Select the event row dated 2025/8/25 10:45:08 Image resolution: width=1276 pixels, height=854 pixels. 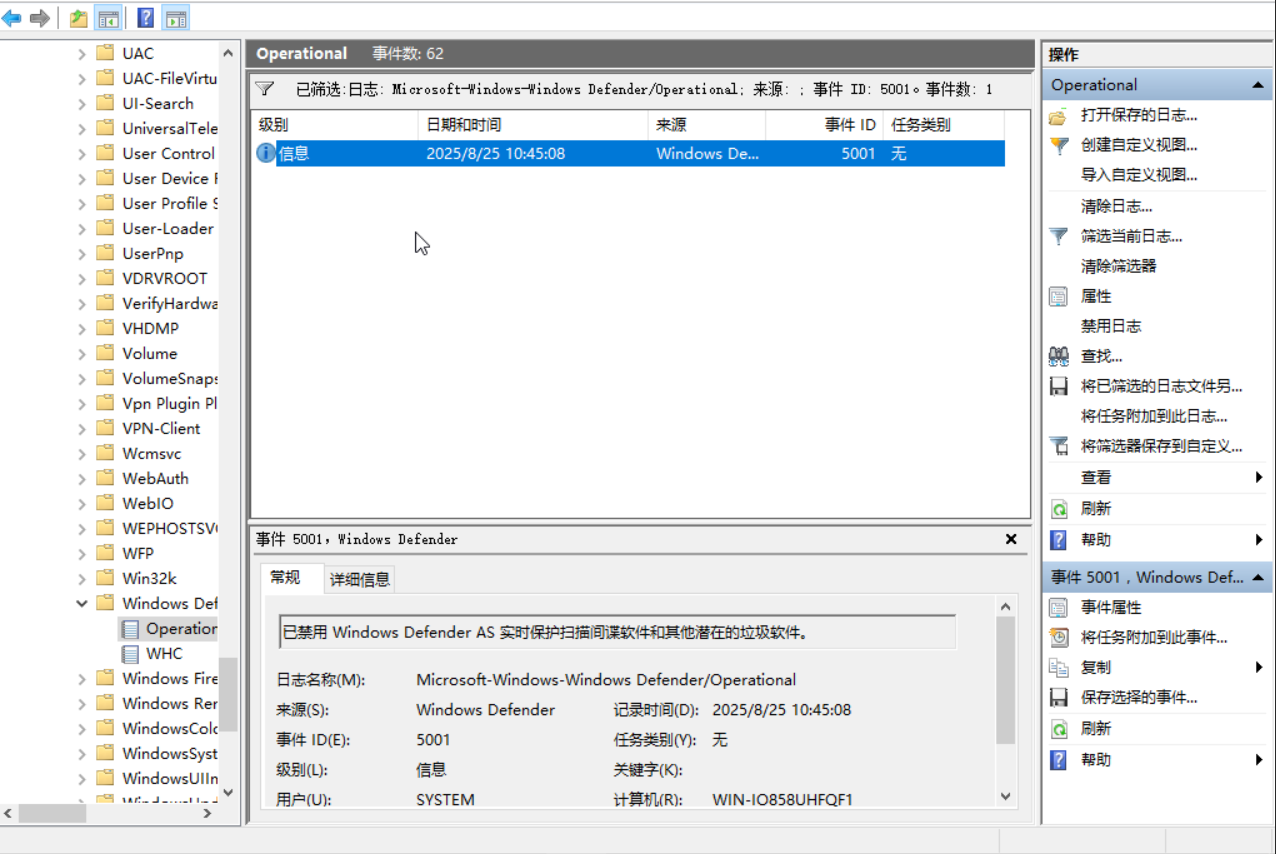(629, 153)
